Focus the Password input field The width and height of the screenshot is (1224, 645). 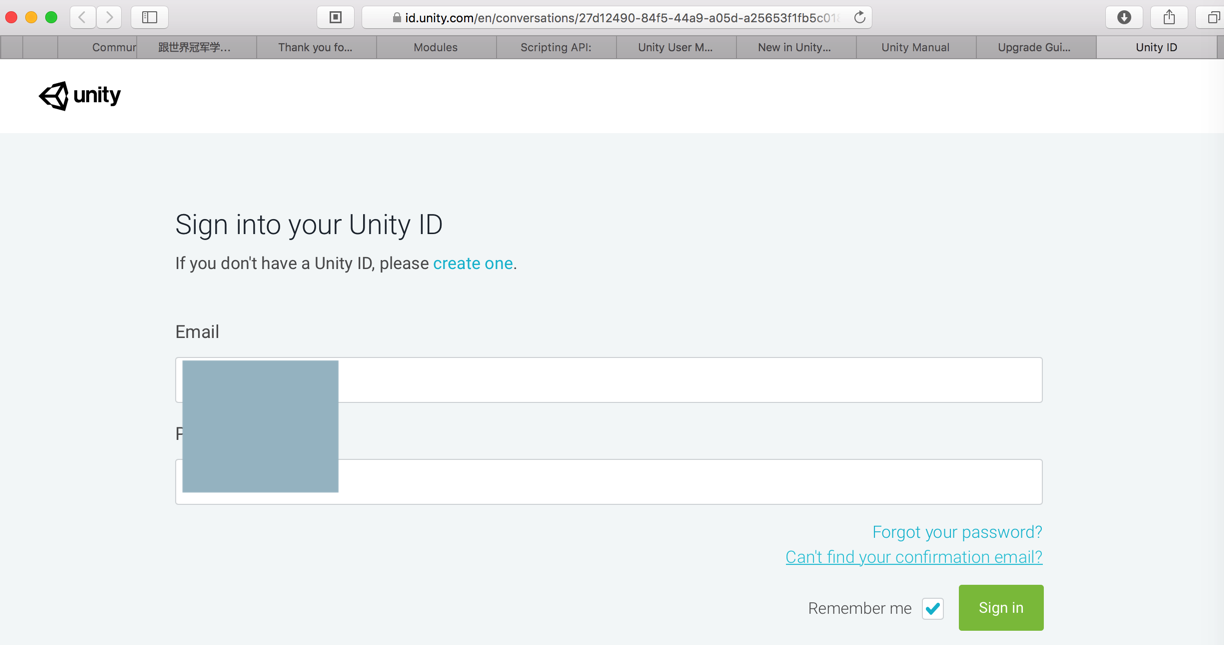tap(609, 482)
